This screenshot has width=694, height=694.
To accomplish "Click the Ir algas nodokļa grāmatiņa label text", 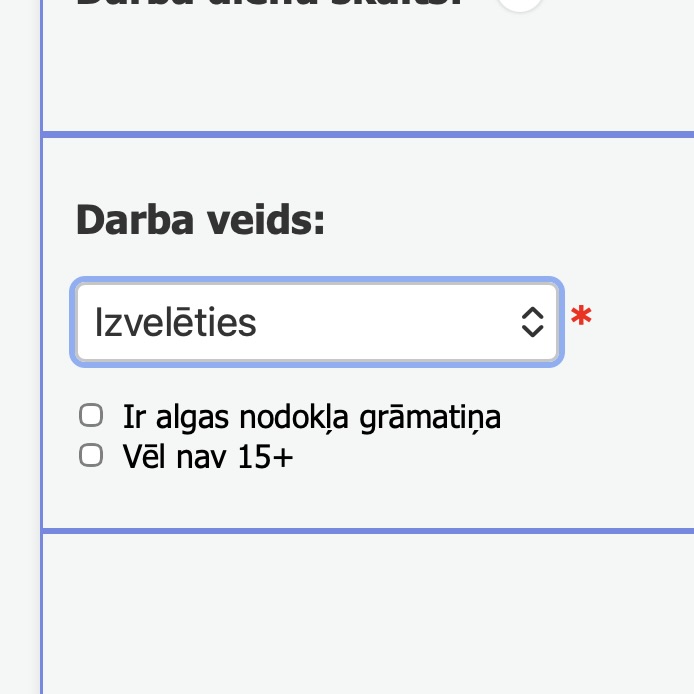I will coord(312,417).
